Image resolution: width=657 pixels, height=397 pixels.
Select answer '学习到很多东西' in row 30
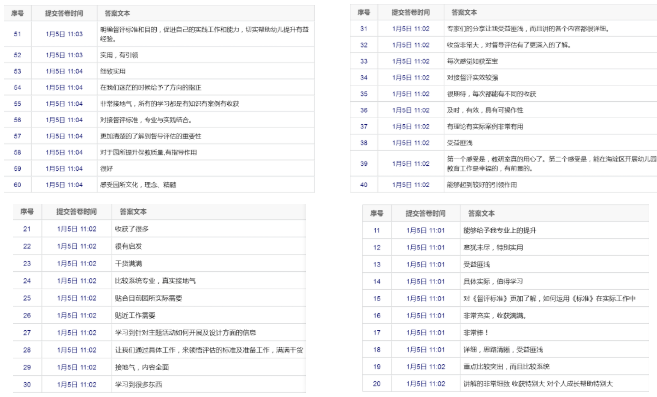point(138,384)
